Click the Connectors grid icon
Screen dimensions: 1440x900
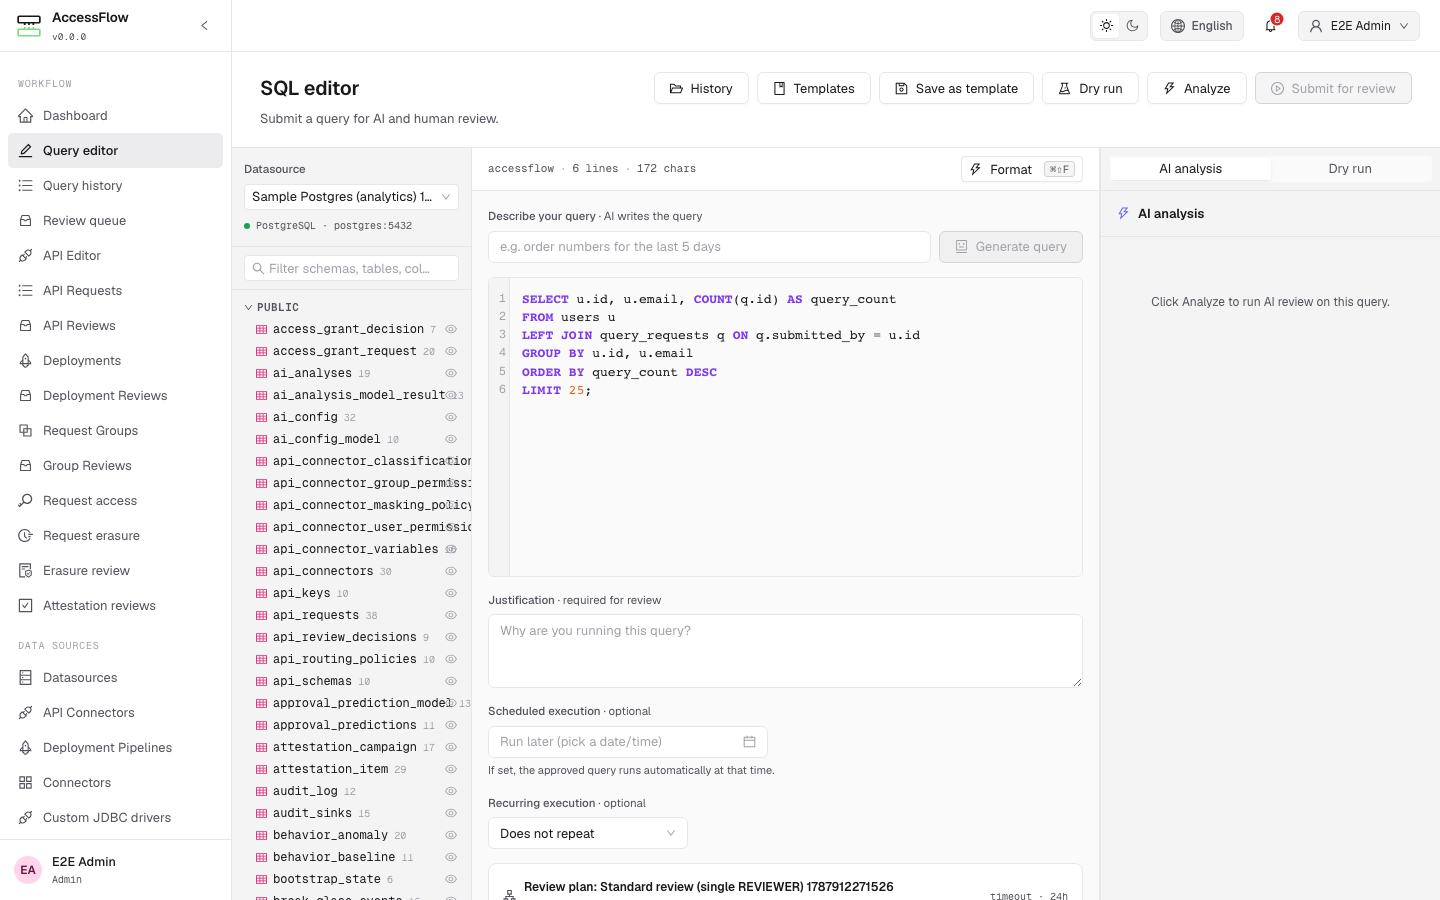pos(26,783)
